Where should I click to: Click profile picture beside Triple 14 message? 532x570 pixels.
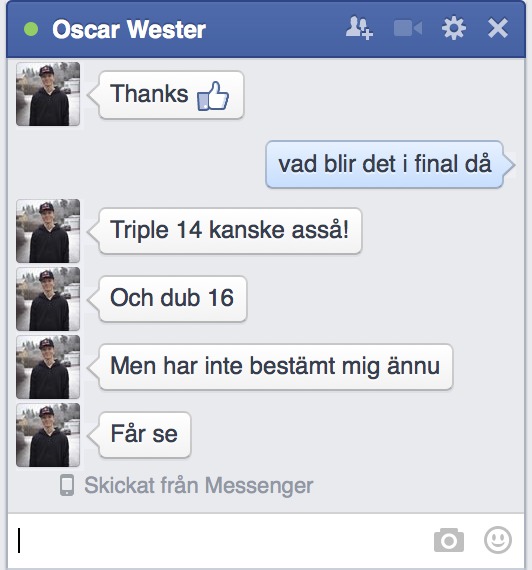pos(48,231)
